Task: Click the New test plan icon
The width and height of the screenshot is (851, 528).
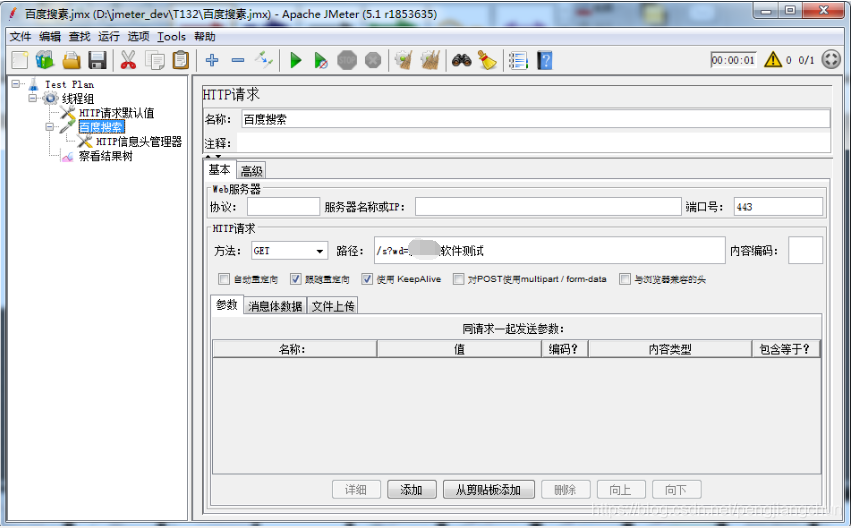Action: click(x=20, y=60)
